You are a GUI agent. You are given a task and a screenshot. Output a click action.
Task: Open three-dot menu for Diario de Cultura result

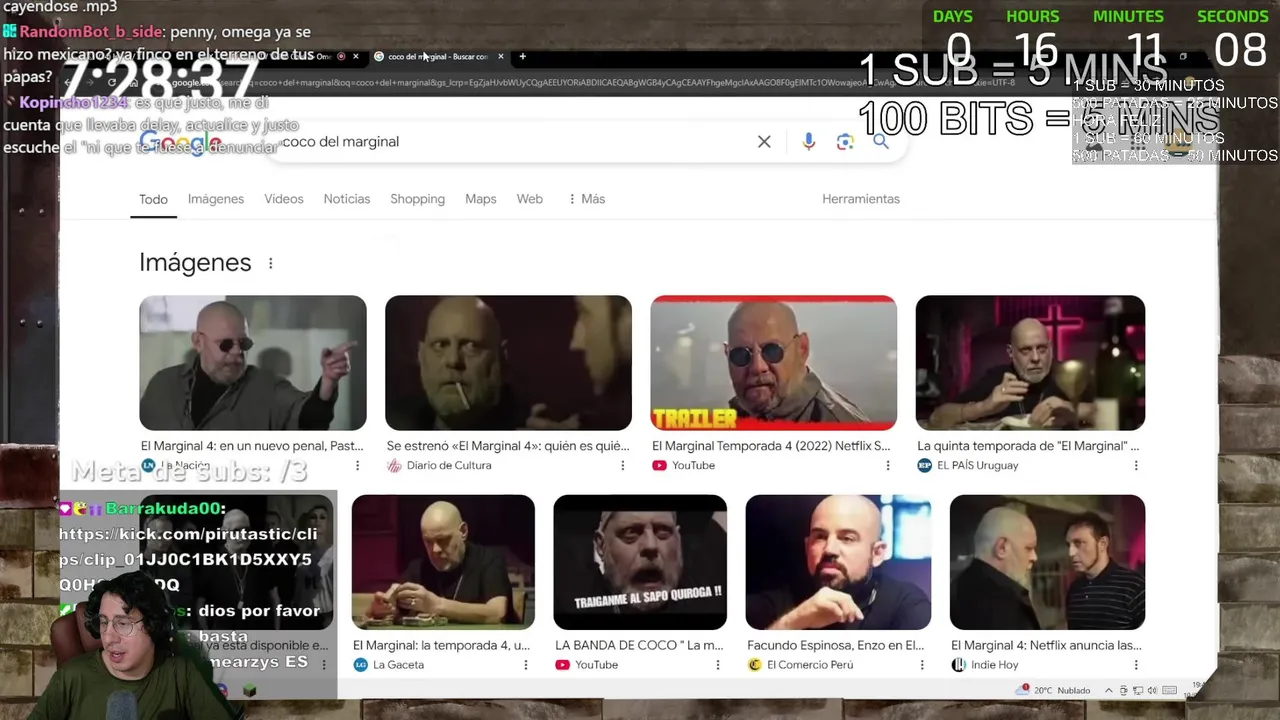click(622, 466)
